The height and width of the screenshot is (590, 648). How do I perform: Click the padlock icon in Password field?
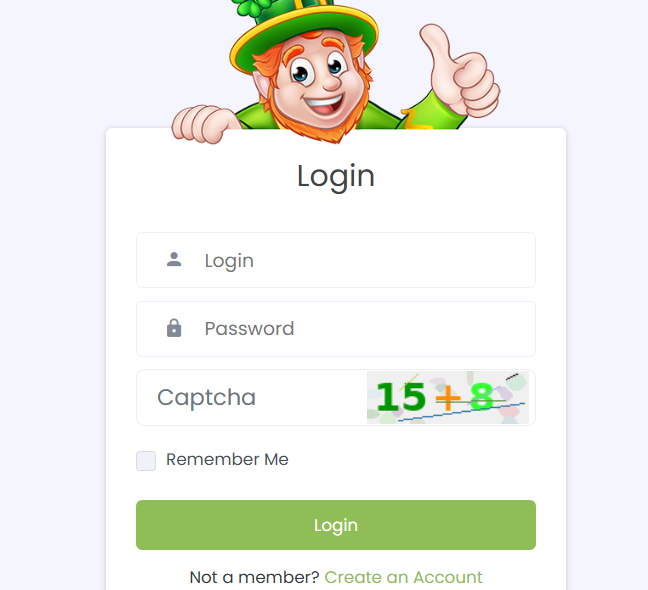(x=174, y=328)
